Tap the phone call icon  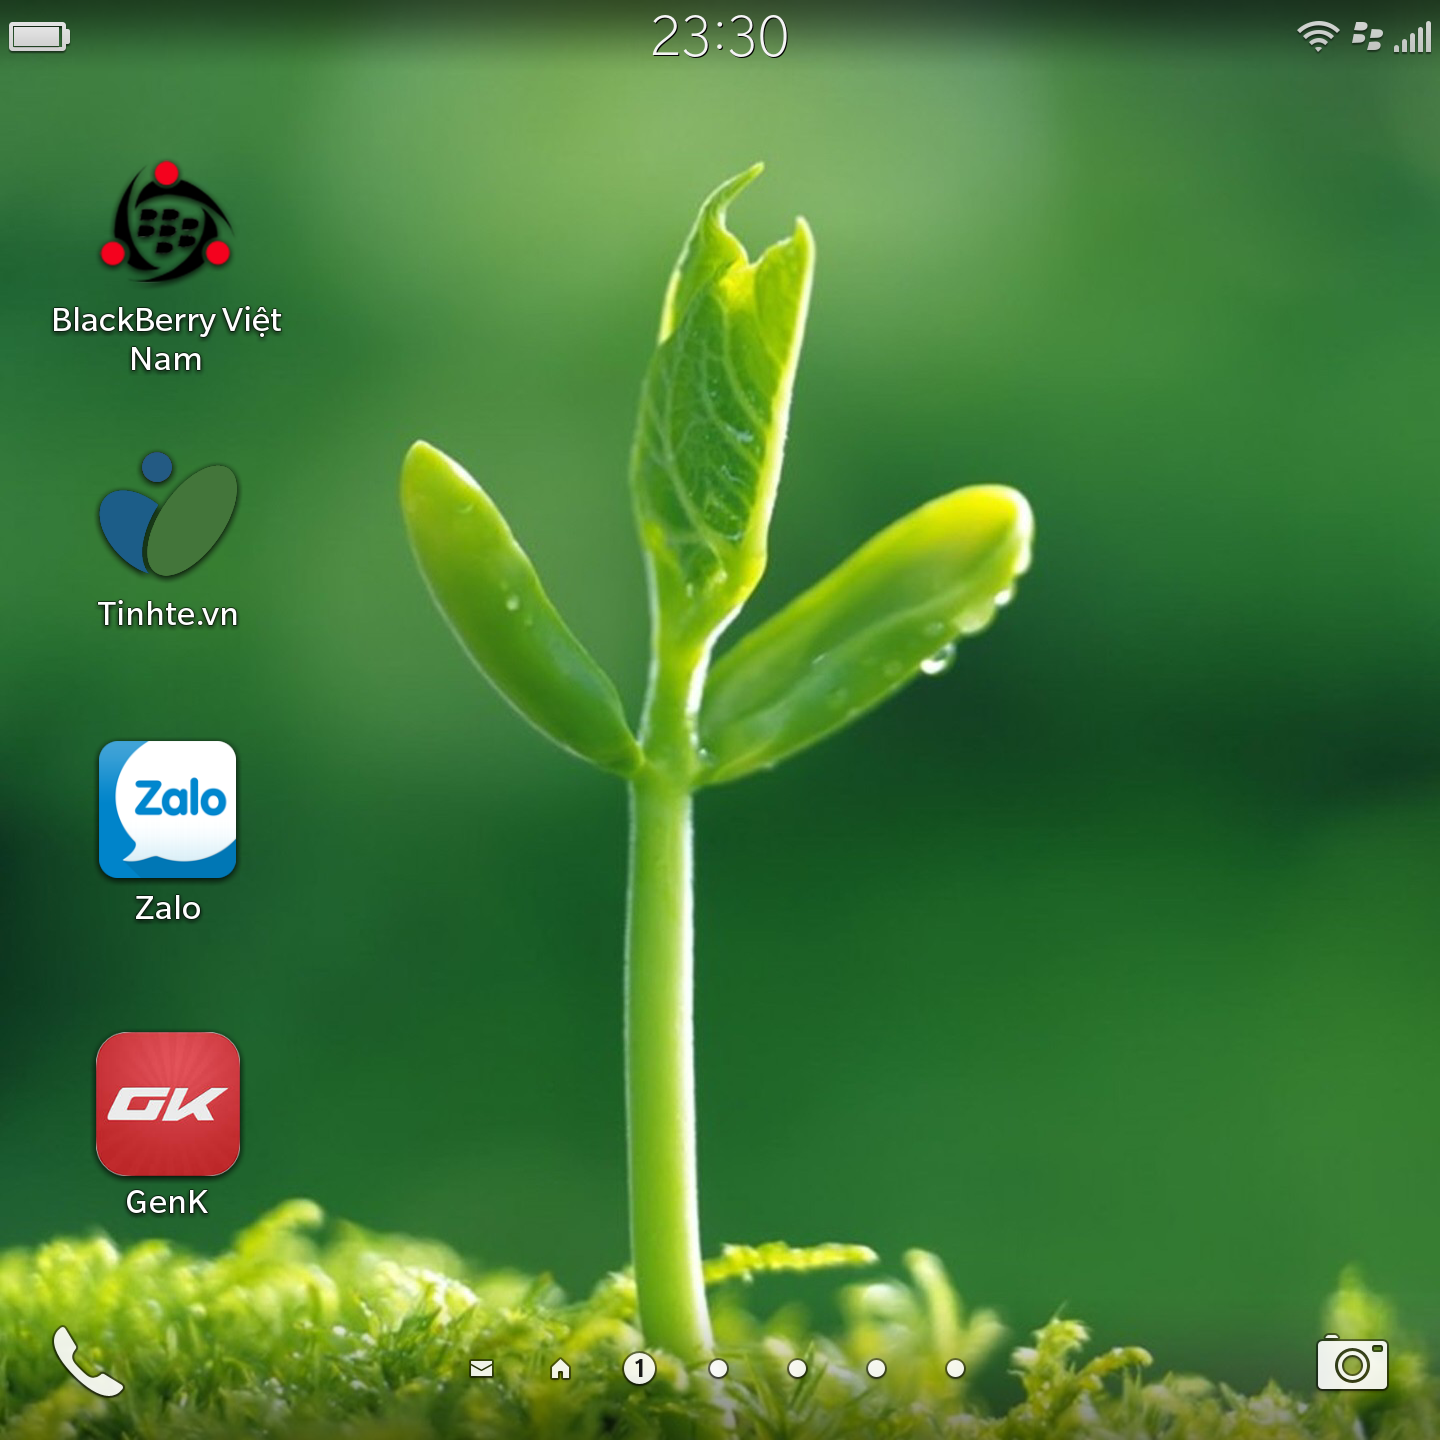coord(88,1361)
